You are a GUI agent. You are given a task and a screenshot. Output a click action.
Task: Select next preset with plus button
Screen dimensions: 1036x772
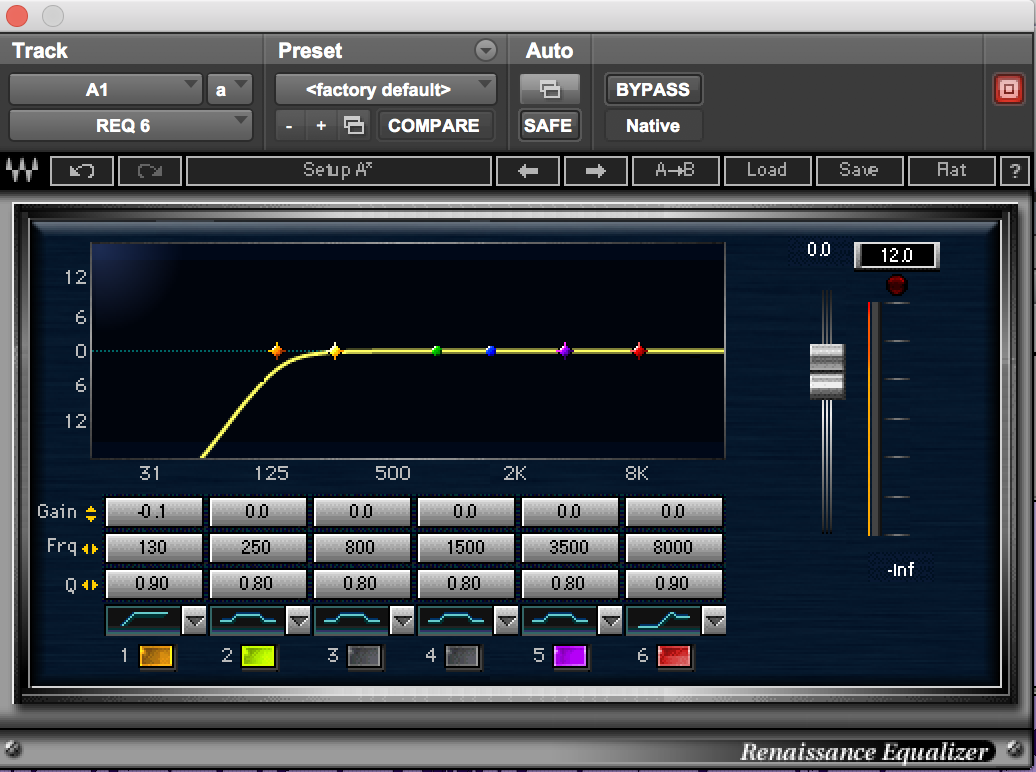coord(321,126)
